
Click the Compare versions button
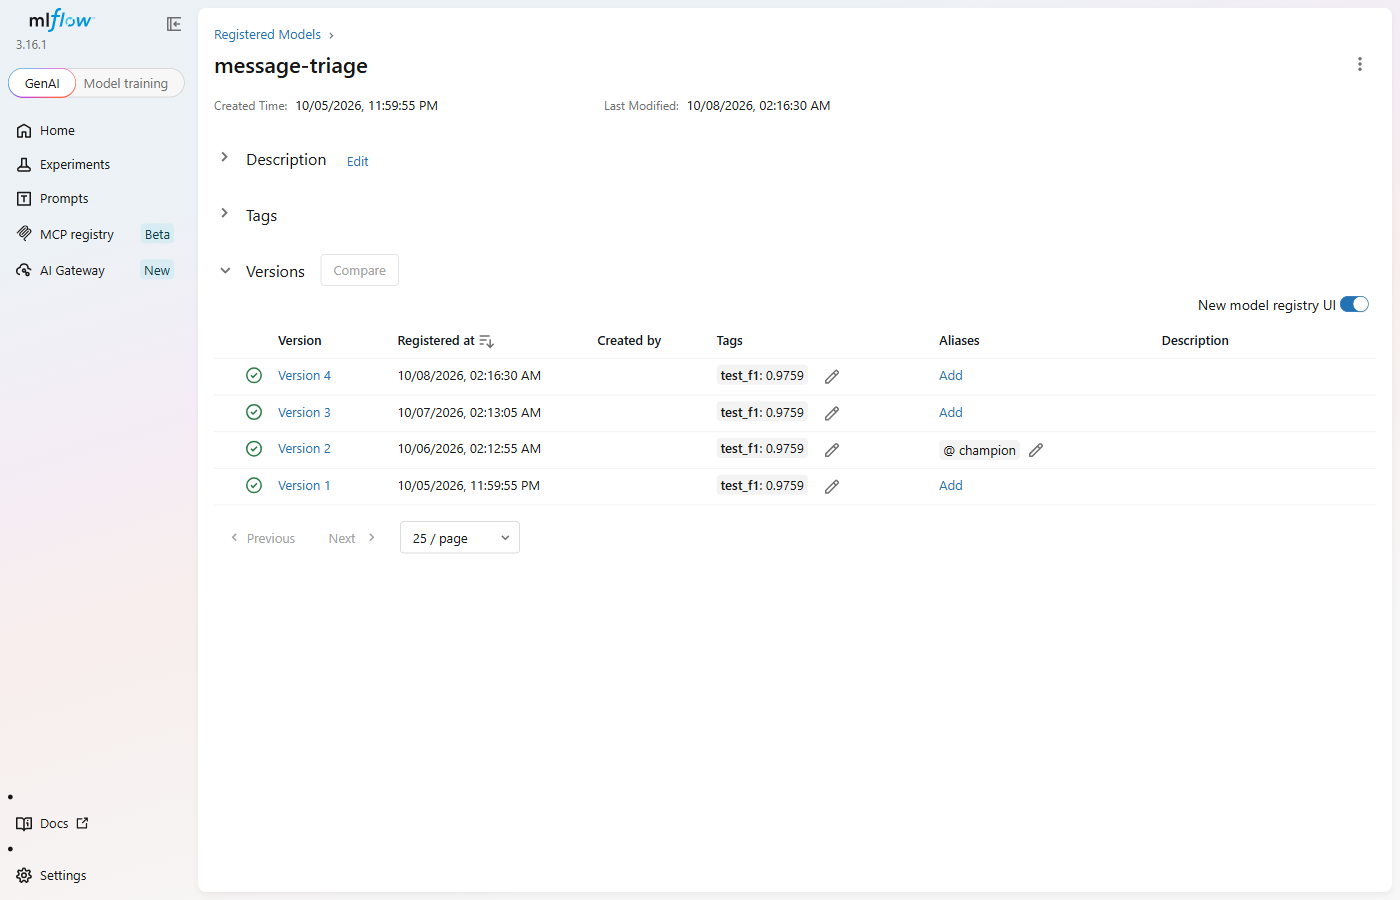point(360,270)
